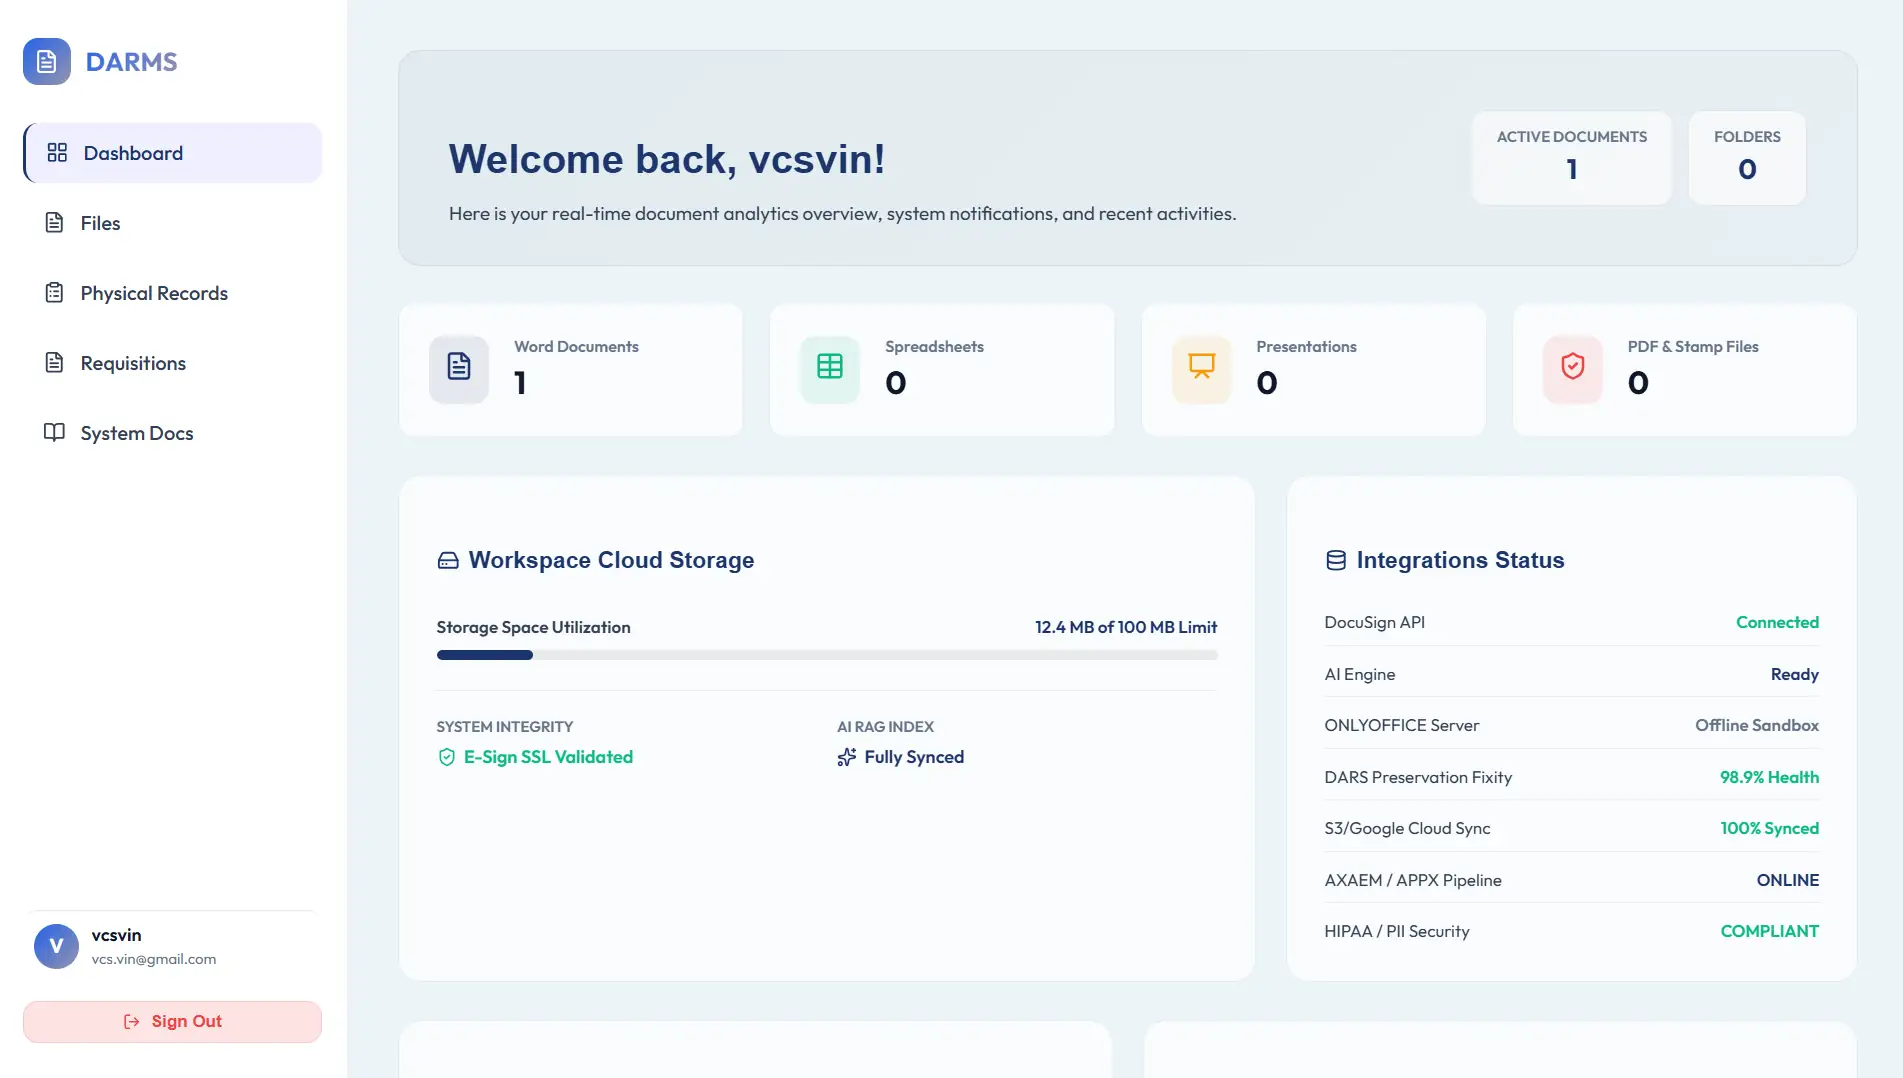The width and height of the screenshot is (1903, 1078).
Task: Click the Spreadsheets label
Action: click(x=934, y=347)
